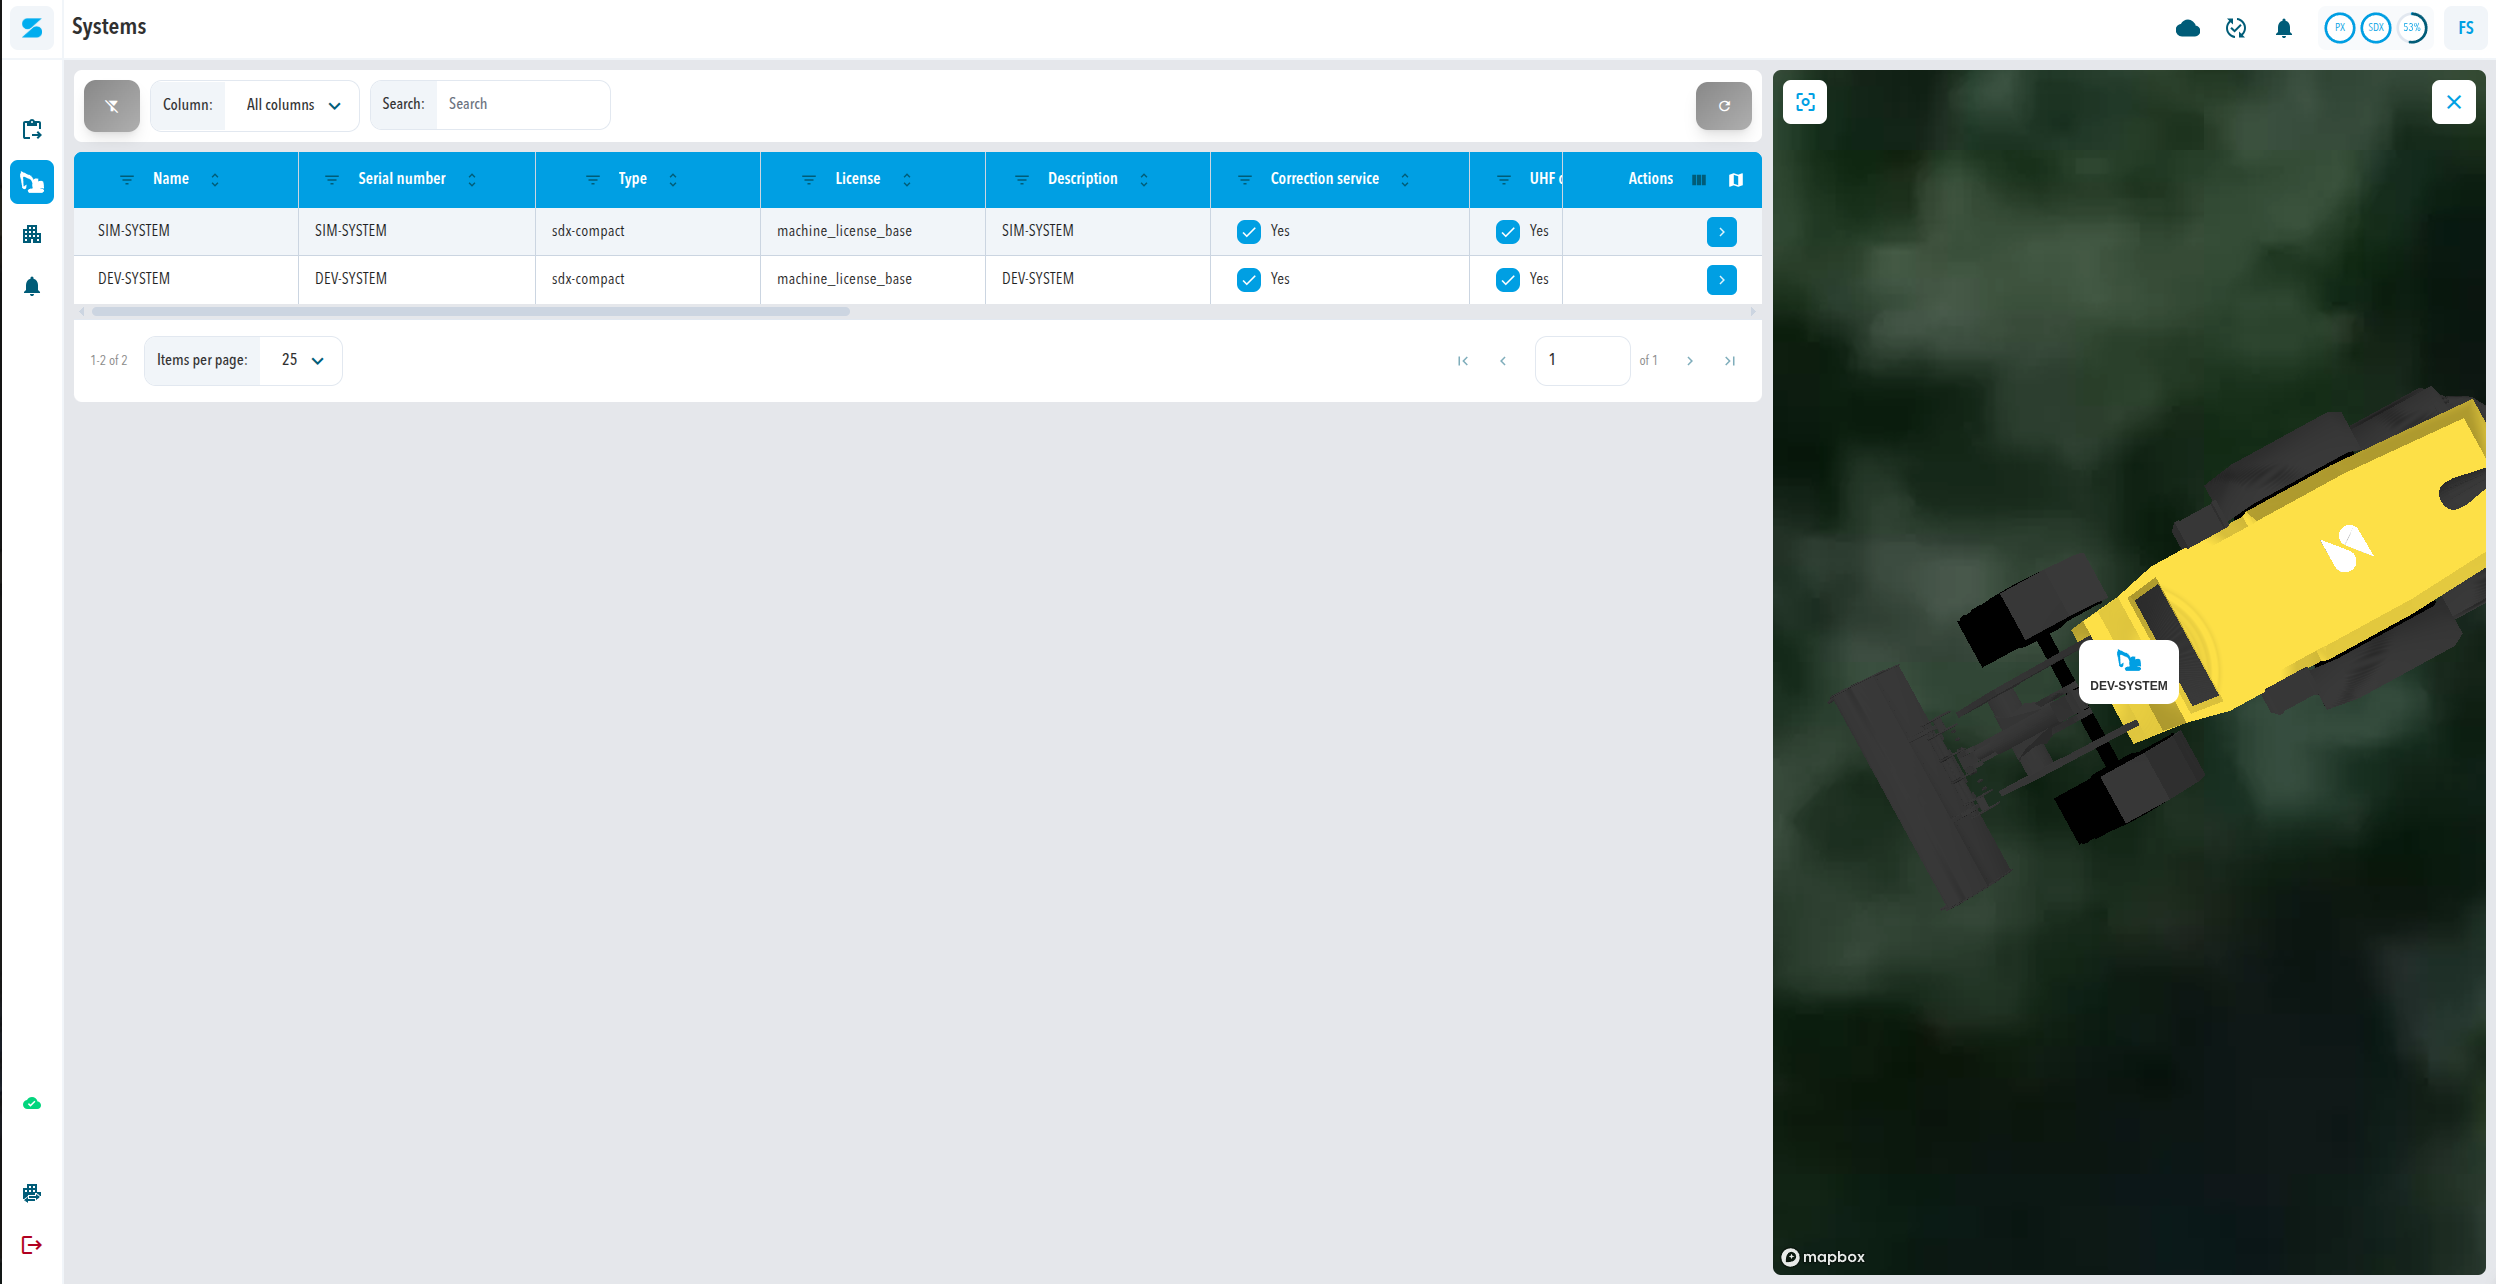Open SIM-SYSTEM row details arrow
2496x1284 pixels.
[1722, 232]
